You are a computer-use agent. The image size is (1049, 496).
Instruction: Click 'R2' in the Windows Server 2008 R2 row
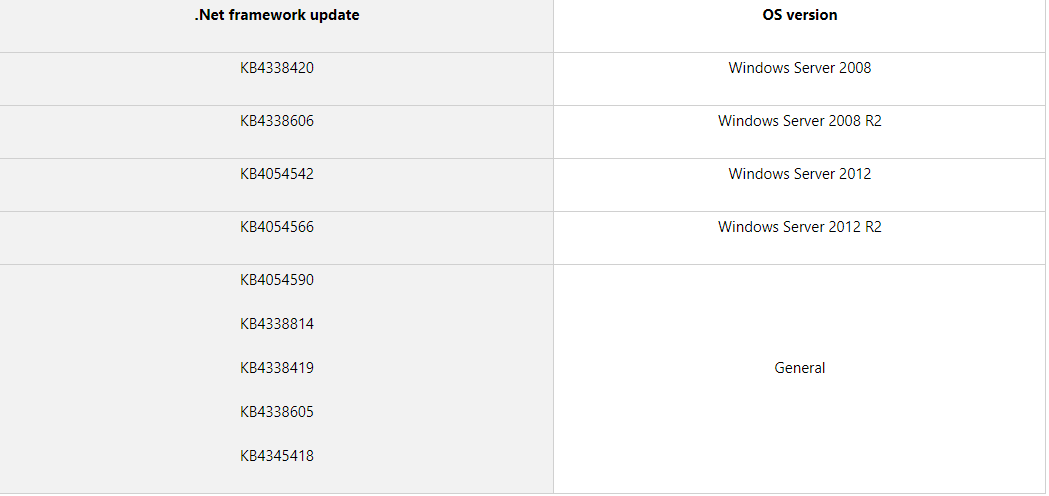pos(872,121)
